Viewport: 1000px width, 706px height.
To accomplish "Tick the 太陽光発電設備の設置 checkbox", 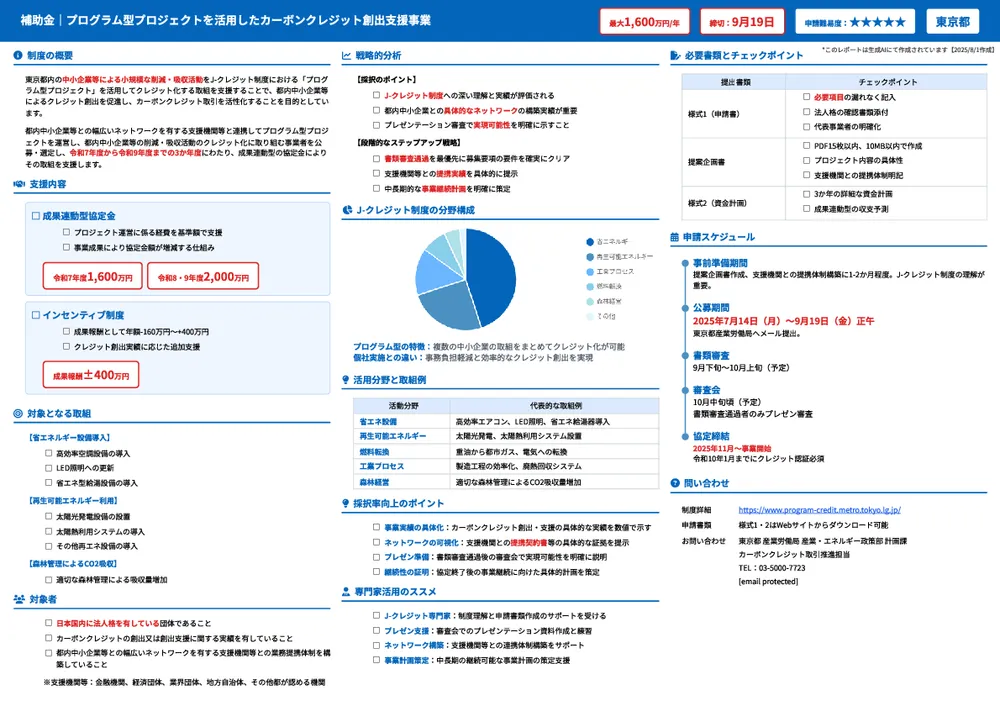I will click(48, 516).
